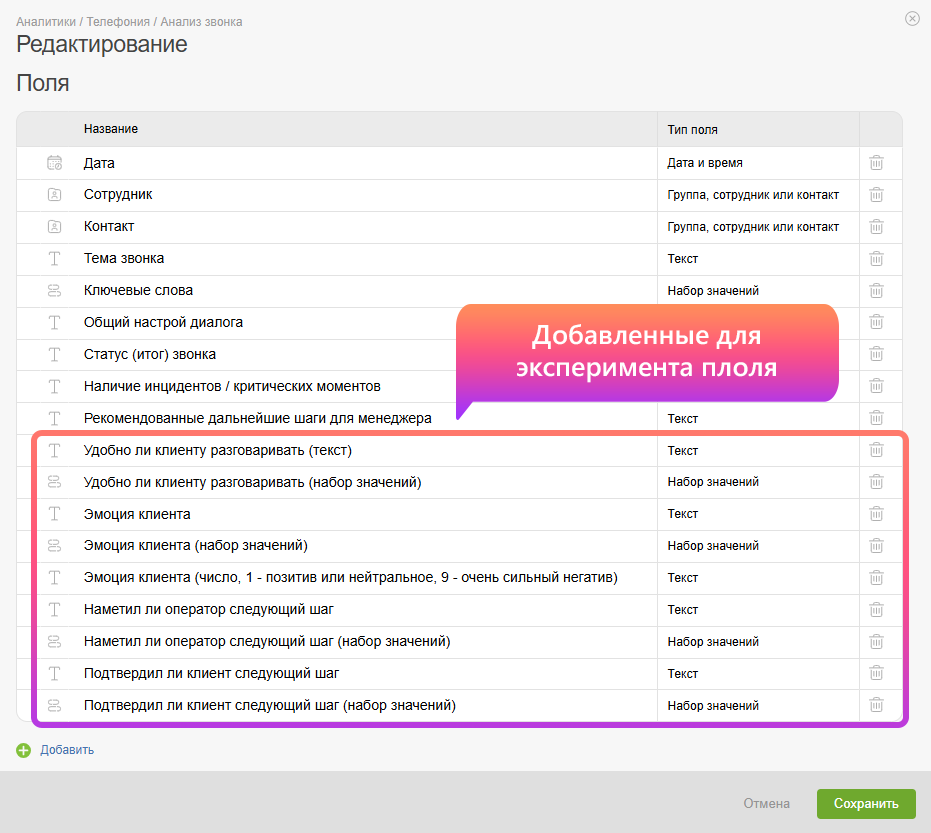The image size is (931, 833).
Task: Delete the Дата field with trash icon
Action: pyautogui.click(x=876, y=163)
